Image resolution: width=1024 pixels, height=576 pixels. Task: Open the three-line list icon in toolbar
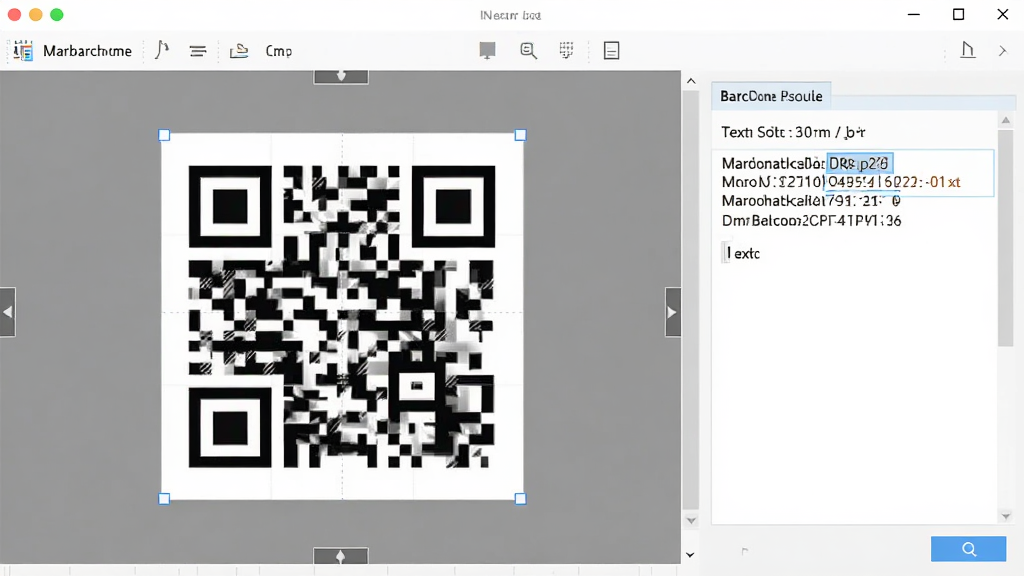tap(198, 51)
